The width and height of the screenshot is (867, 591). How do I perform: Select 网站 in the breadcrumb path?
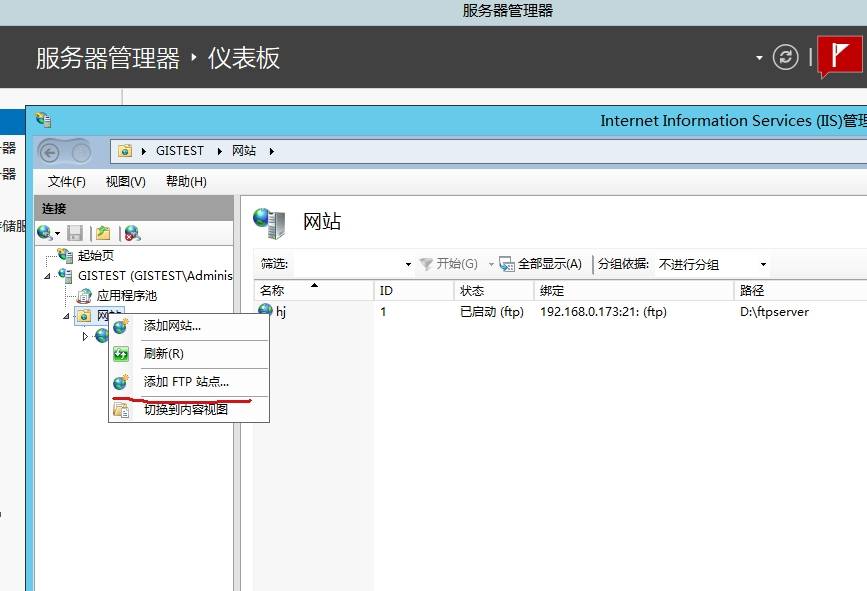pyautogui.click(x=244, y=151)
